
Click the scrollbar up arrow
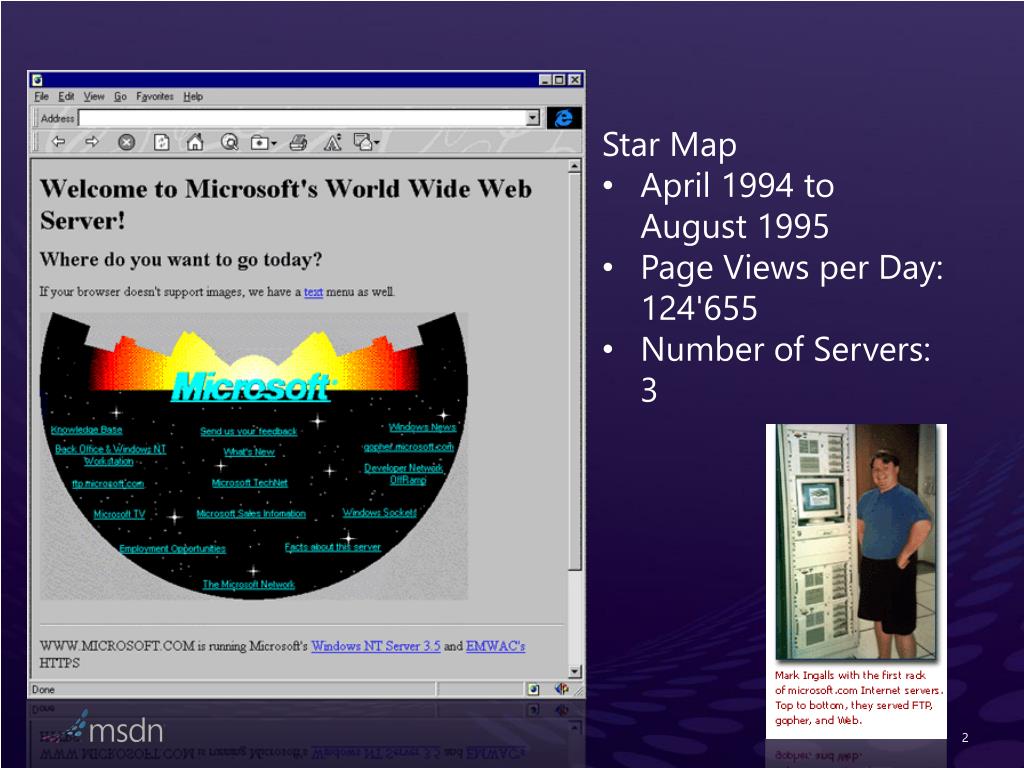575,166
